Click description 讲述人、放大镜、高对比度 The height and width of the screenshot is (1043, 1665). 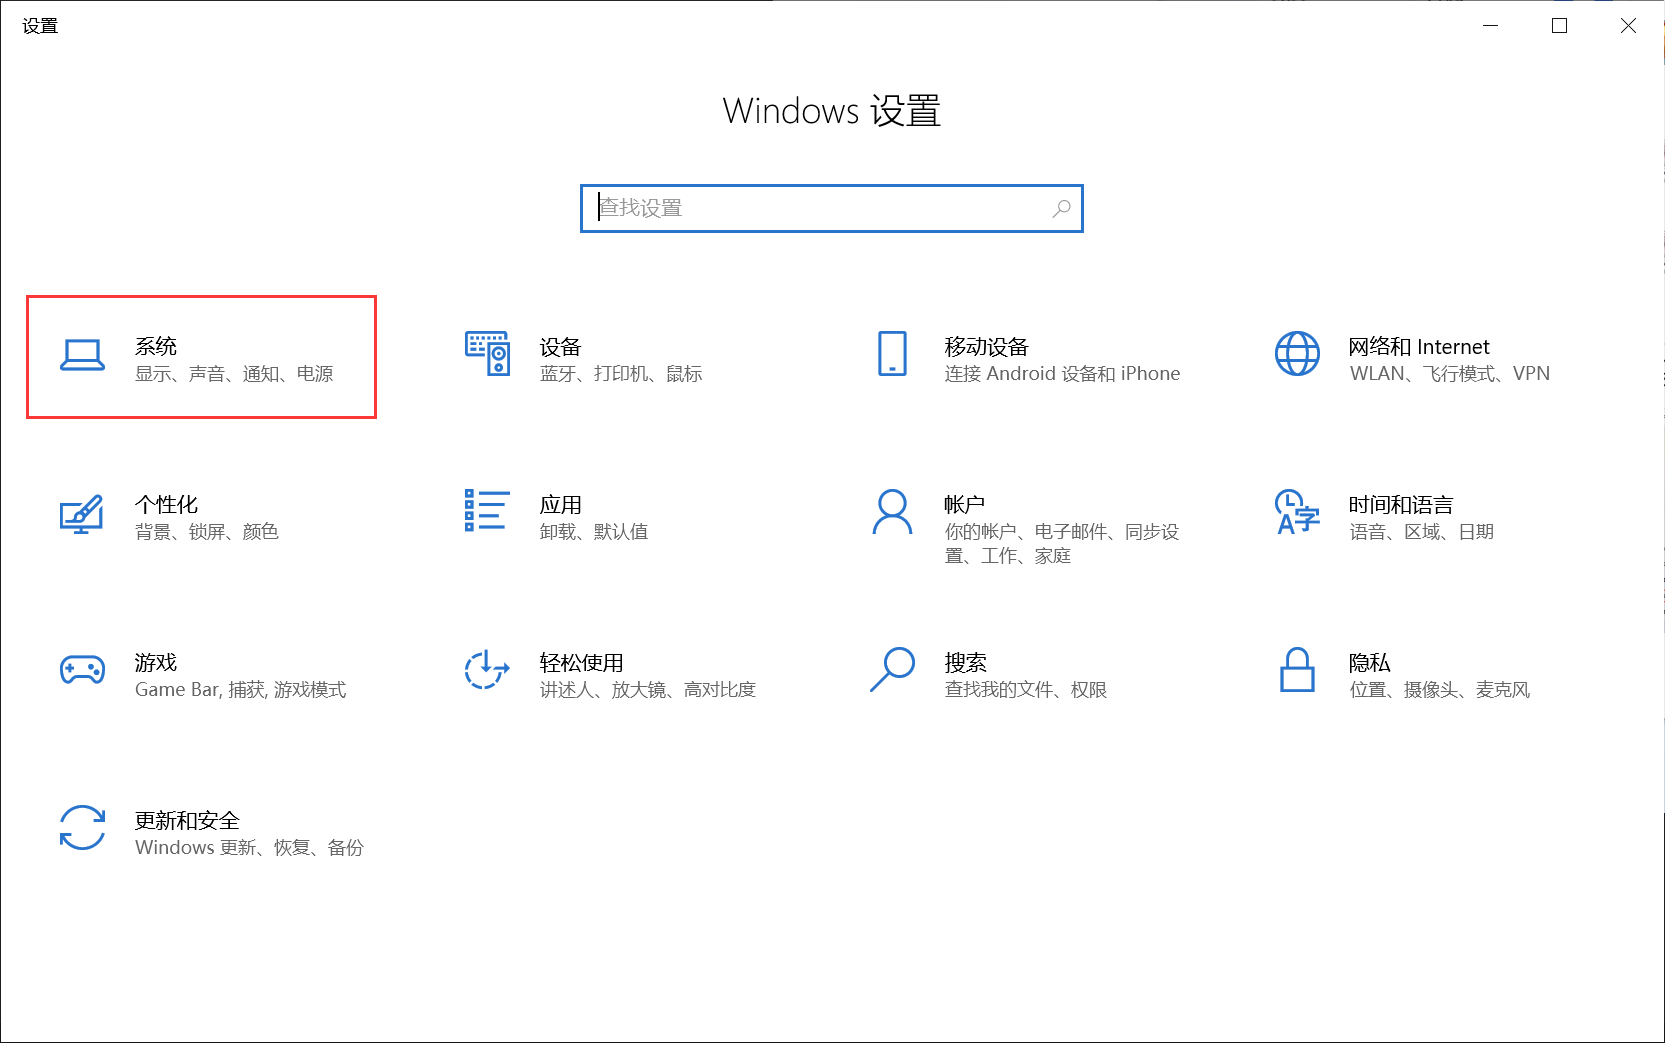648,690
